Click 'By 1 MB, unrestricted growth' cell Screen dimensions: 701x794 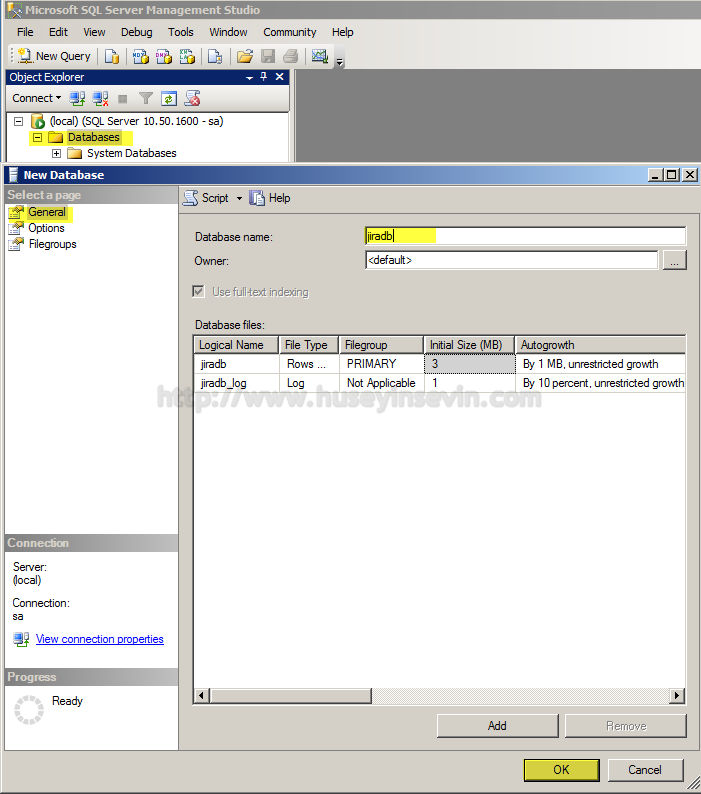601,364
